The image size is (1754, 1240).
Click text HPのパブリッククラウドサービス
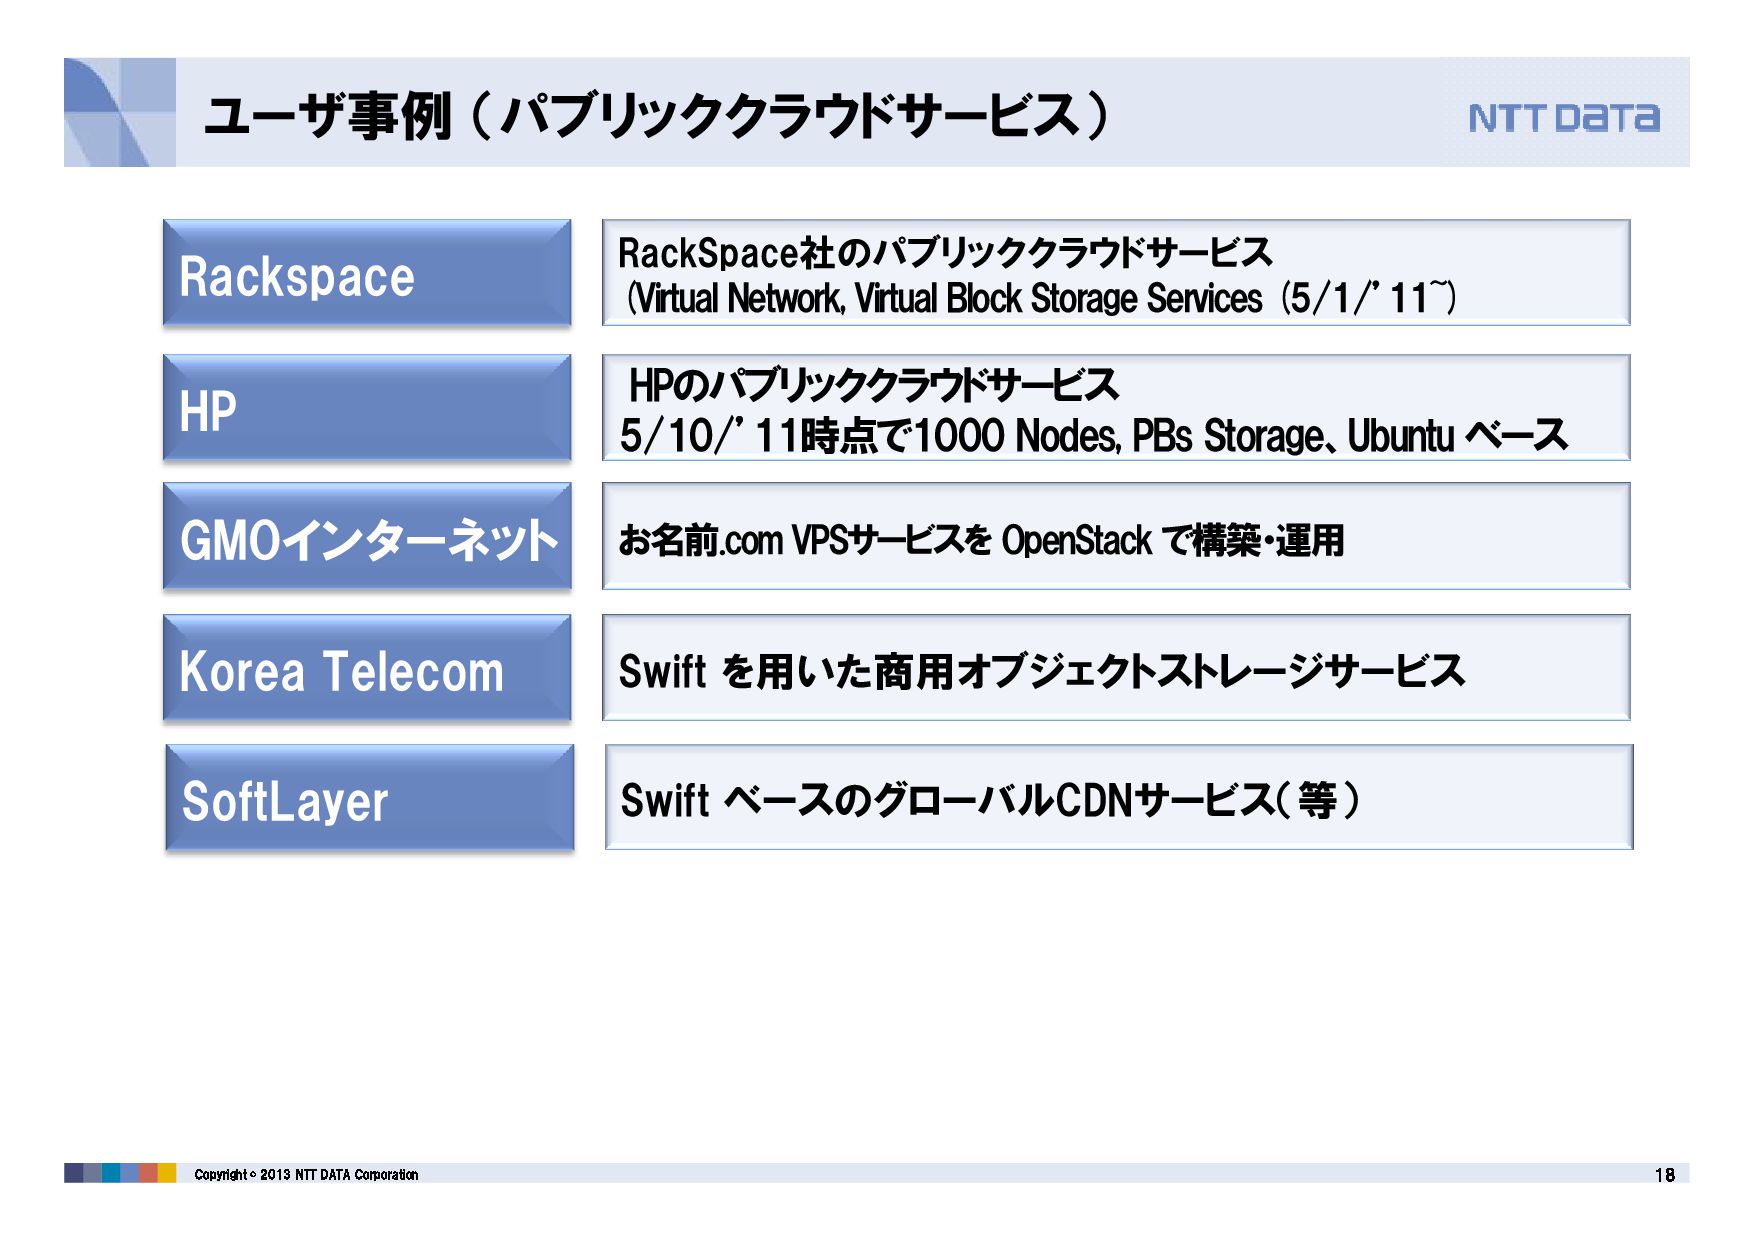point(873,385)
